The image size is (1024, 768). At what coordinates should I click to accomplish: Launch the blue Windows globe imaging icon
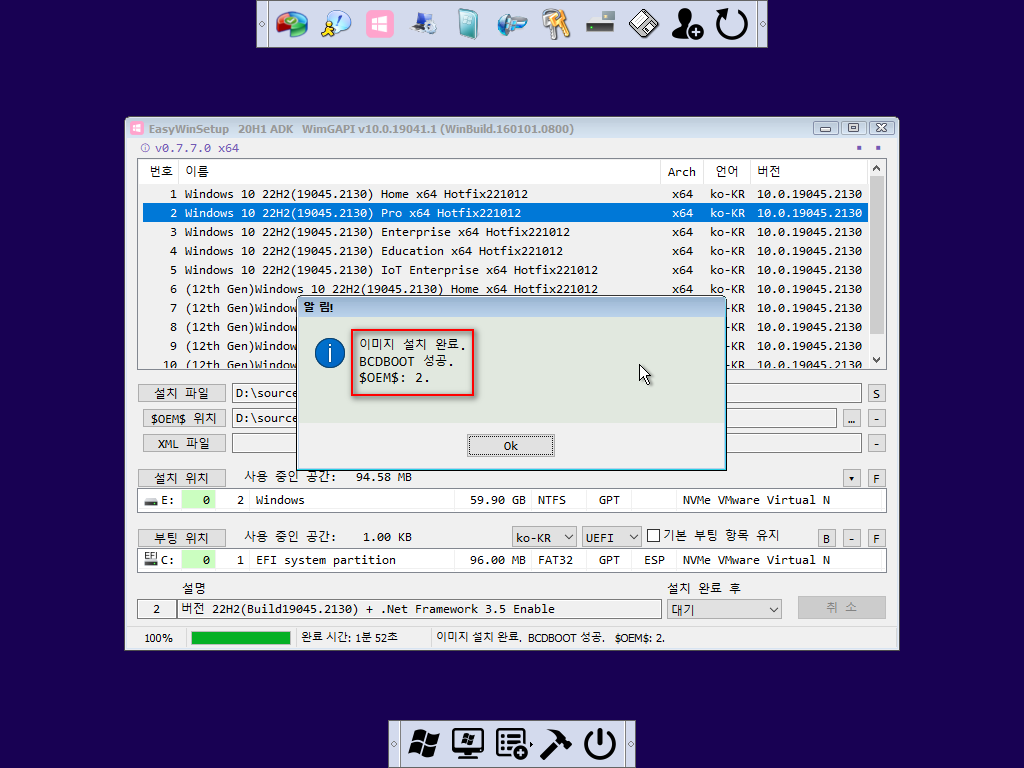pyautogui.click(x=511, y=24)
